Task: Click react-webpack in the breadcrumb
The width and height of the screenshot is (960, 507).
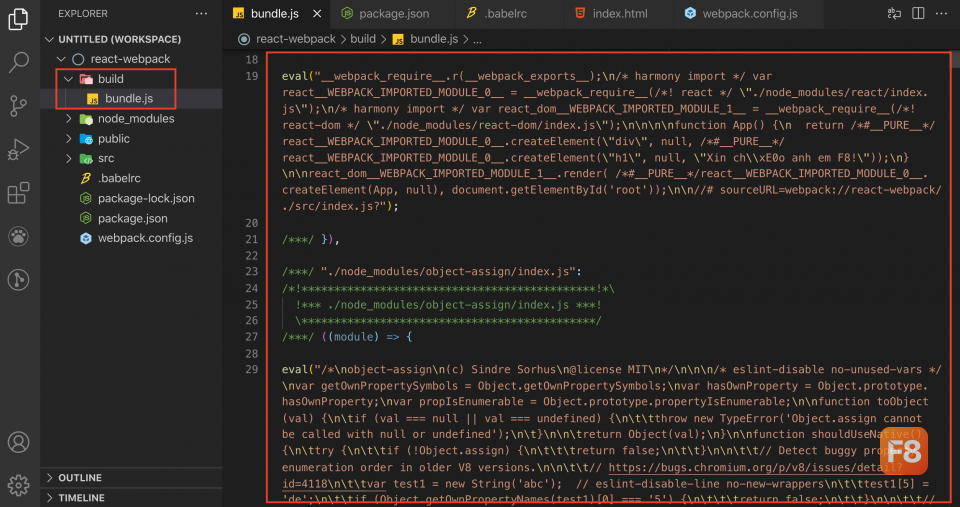Action: tap(296, 39)
